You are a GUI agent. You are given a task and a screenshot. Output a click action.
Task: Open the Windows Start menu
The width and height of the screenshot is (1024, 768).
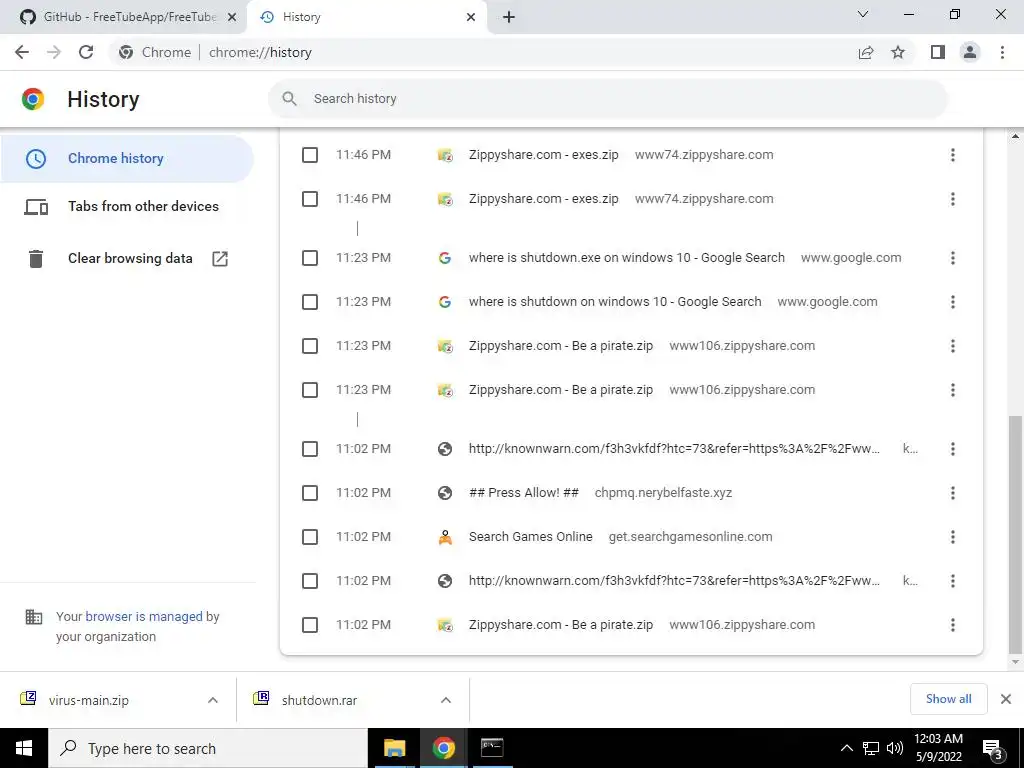[24, 748]
